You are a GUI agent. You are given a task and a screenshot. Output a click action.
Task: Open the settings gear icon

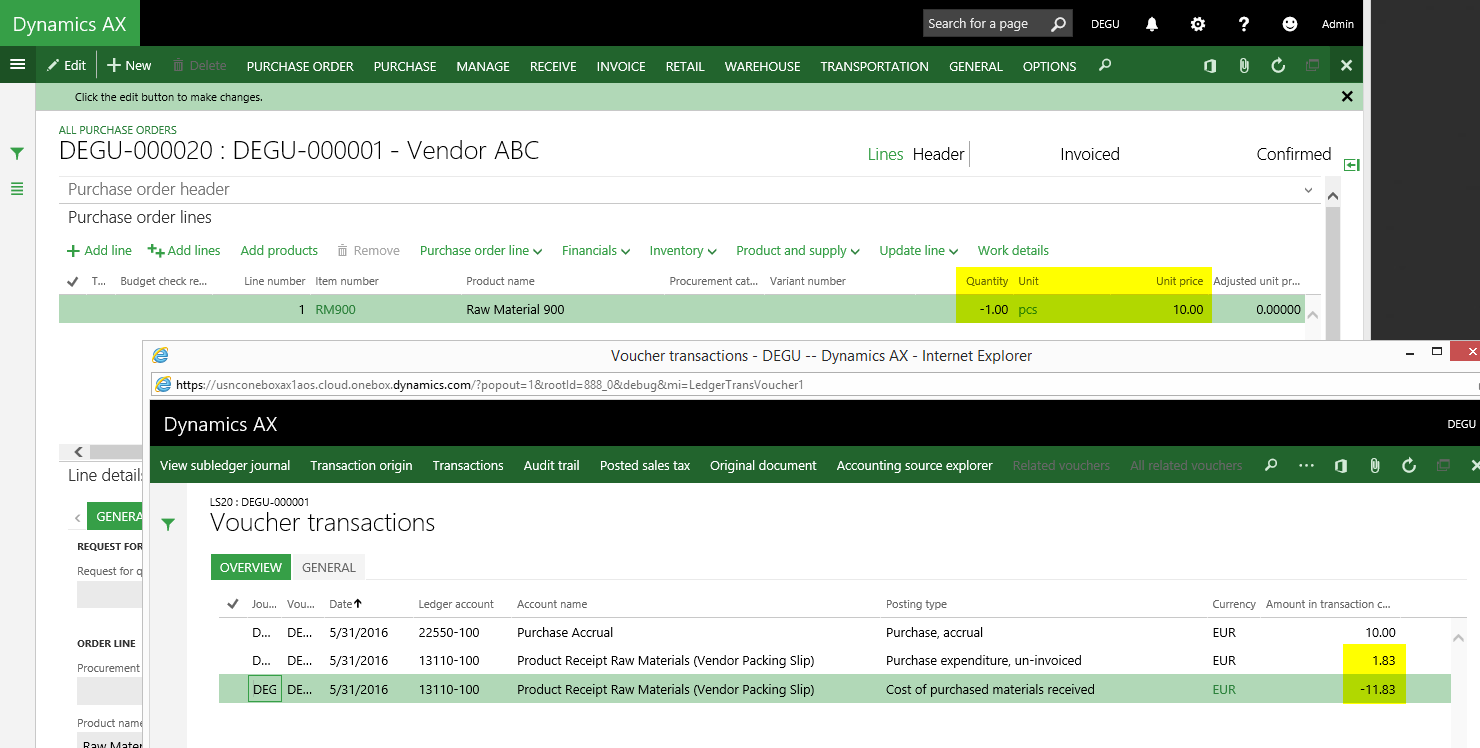point(1198,24)
